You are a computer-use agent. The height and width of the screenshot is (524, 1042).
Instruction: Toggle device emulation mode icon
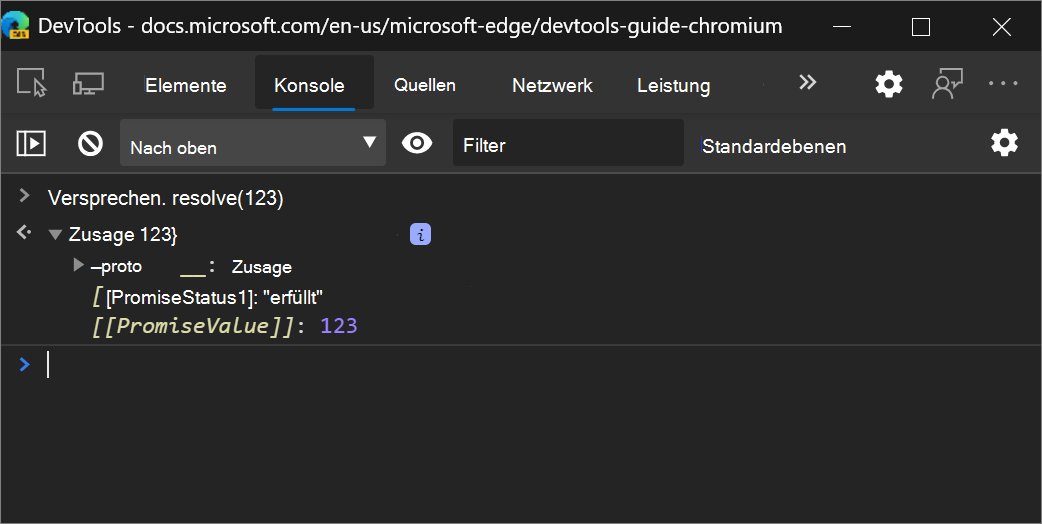[x=88, y=84]
